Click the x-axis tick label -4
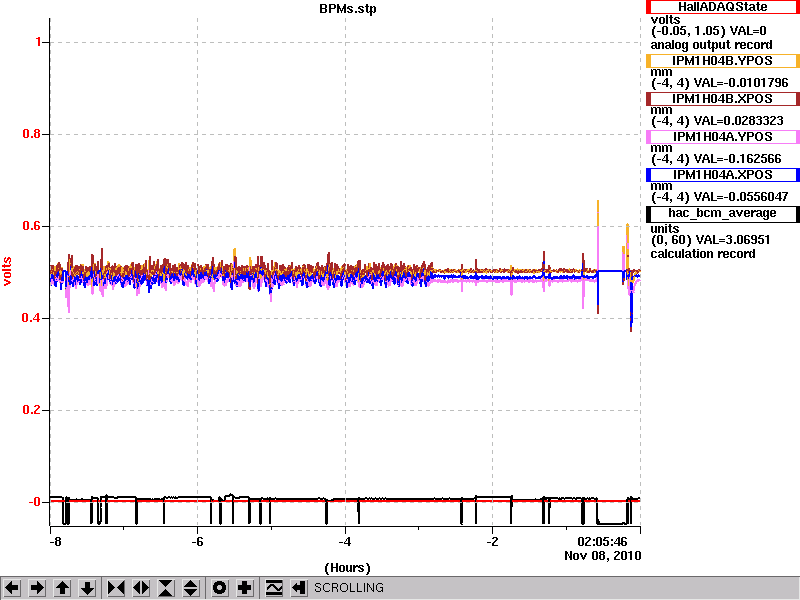This screenshot has height=600, width=800. pyautogui.click(x=345, y=542)
